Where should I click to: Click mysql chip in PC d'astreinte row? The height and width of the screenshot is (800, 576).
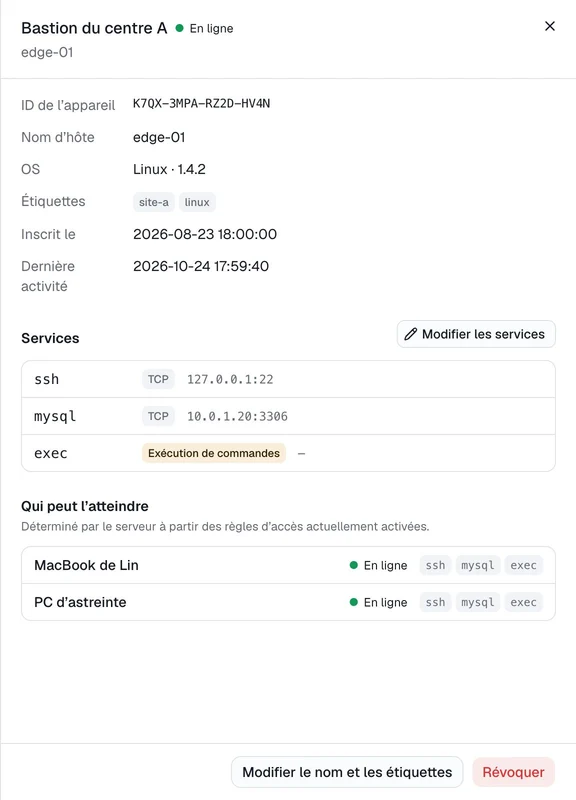tap(478, 602)
